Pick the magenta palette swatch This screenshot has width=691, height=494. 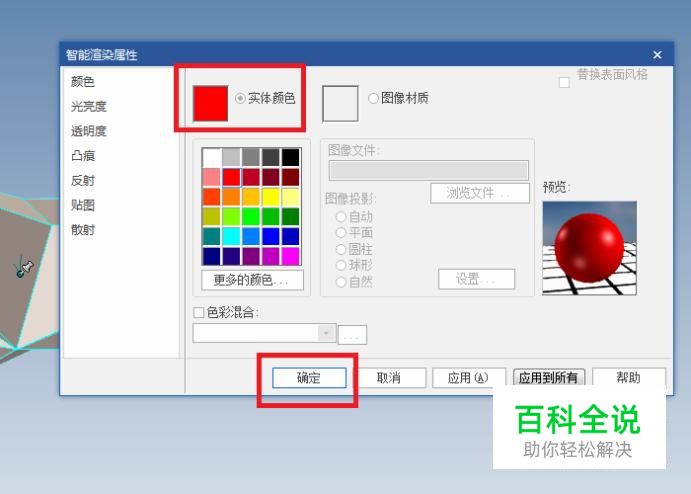point(290,256)
